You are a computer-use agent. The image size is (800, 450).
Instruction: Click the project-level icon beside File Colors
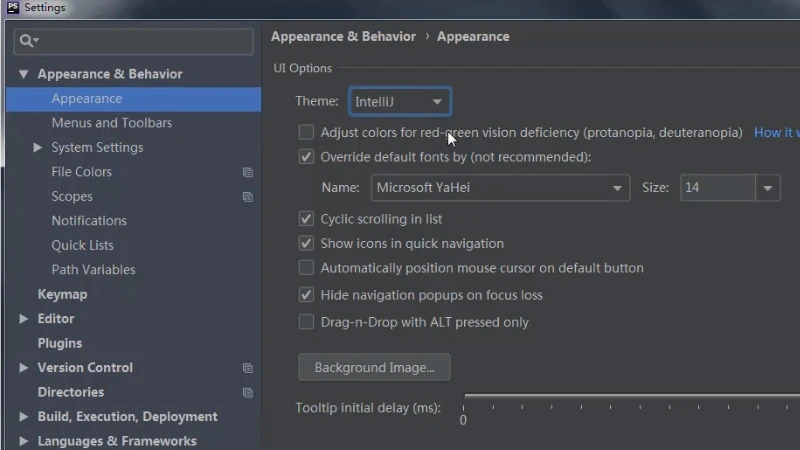[247, 172]
